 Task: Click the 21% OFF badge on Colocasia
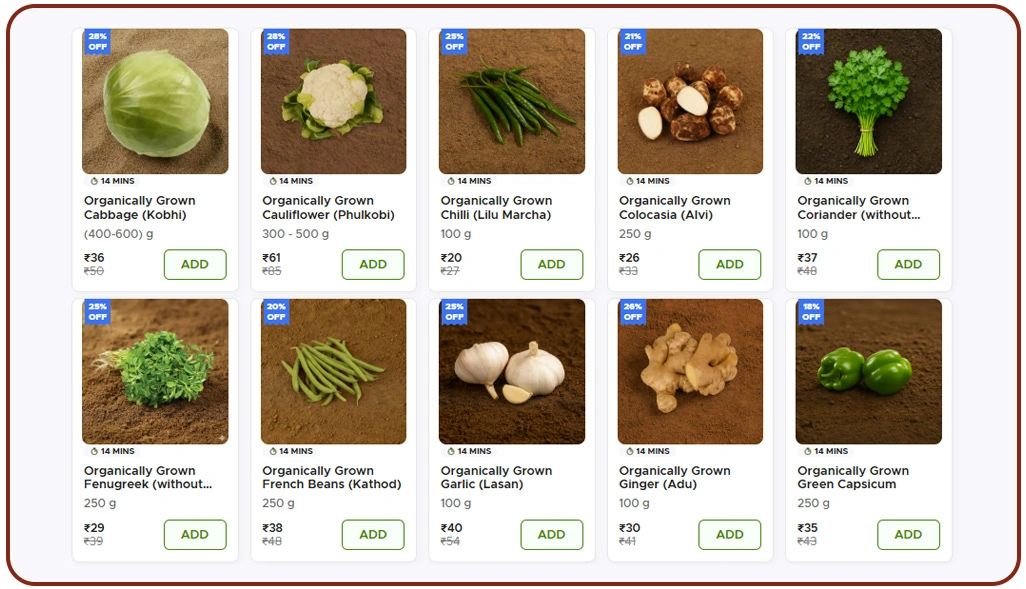[x=632, y=42]
